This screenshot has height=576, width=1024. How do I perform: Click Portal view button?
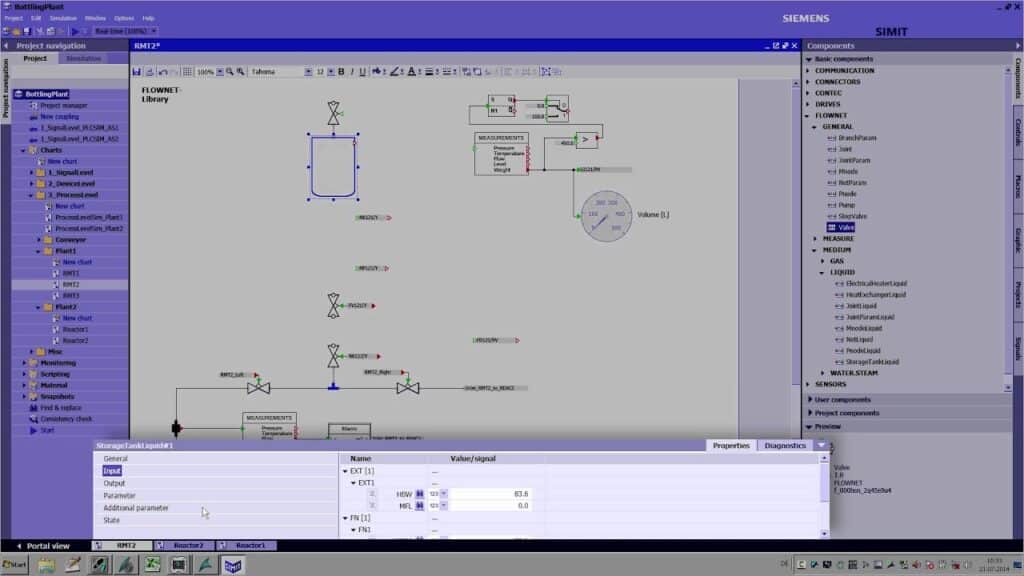[x=43, y=546]
